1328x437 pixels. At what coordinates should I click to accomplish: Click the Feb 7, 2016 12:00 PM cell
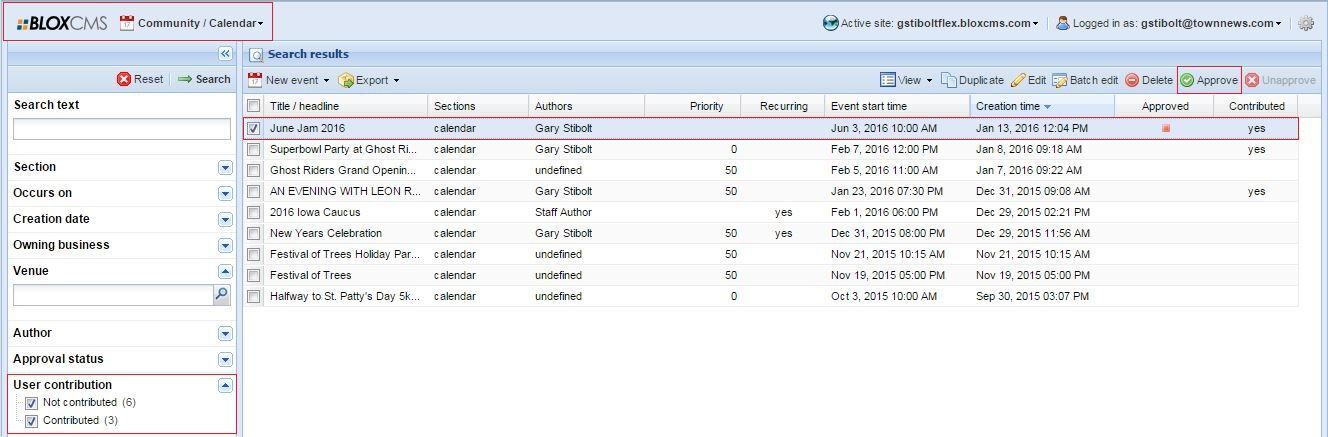pyautogui.click(x=884, y=149)
